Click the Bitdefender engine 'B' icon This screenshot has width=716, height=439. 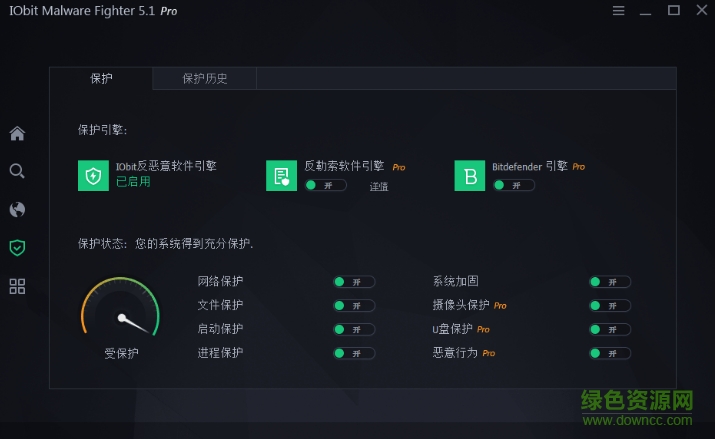click(469, 175)
